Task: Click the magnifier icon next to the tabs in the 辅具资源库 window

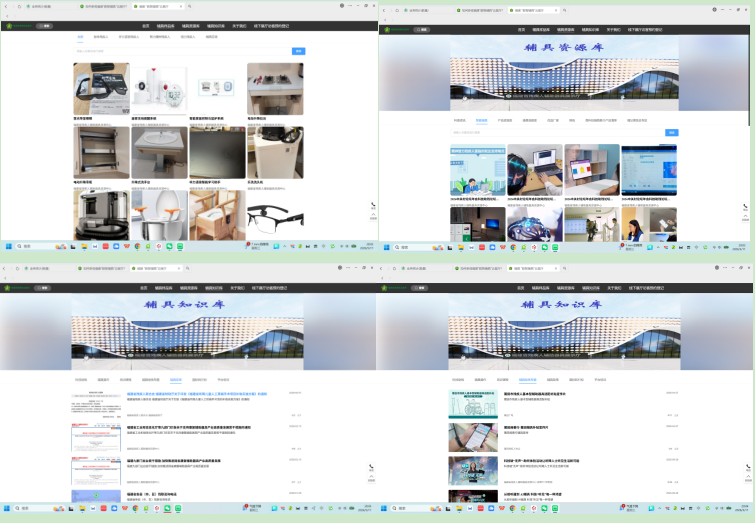Action: pos(564,10)
